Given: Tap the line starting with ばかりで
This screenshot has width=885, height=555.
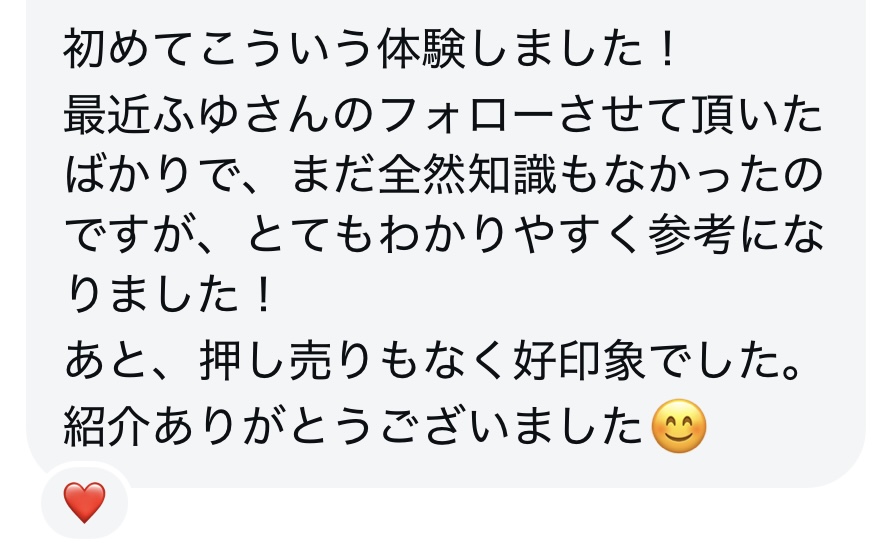Looking at the screenshot, I should pyautogui.click(x=444, y=175).
